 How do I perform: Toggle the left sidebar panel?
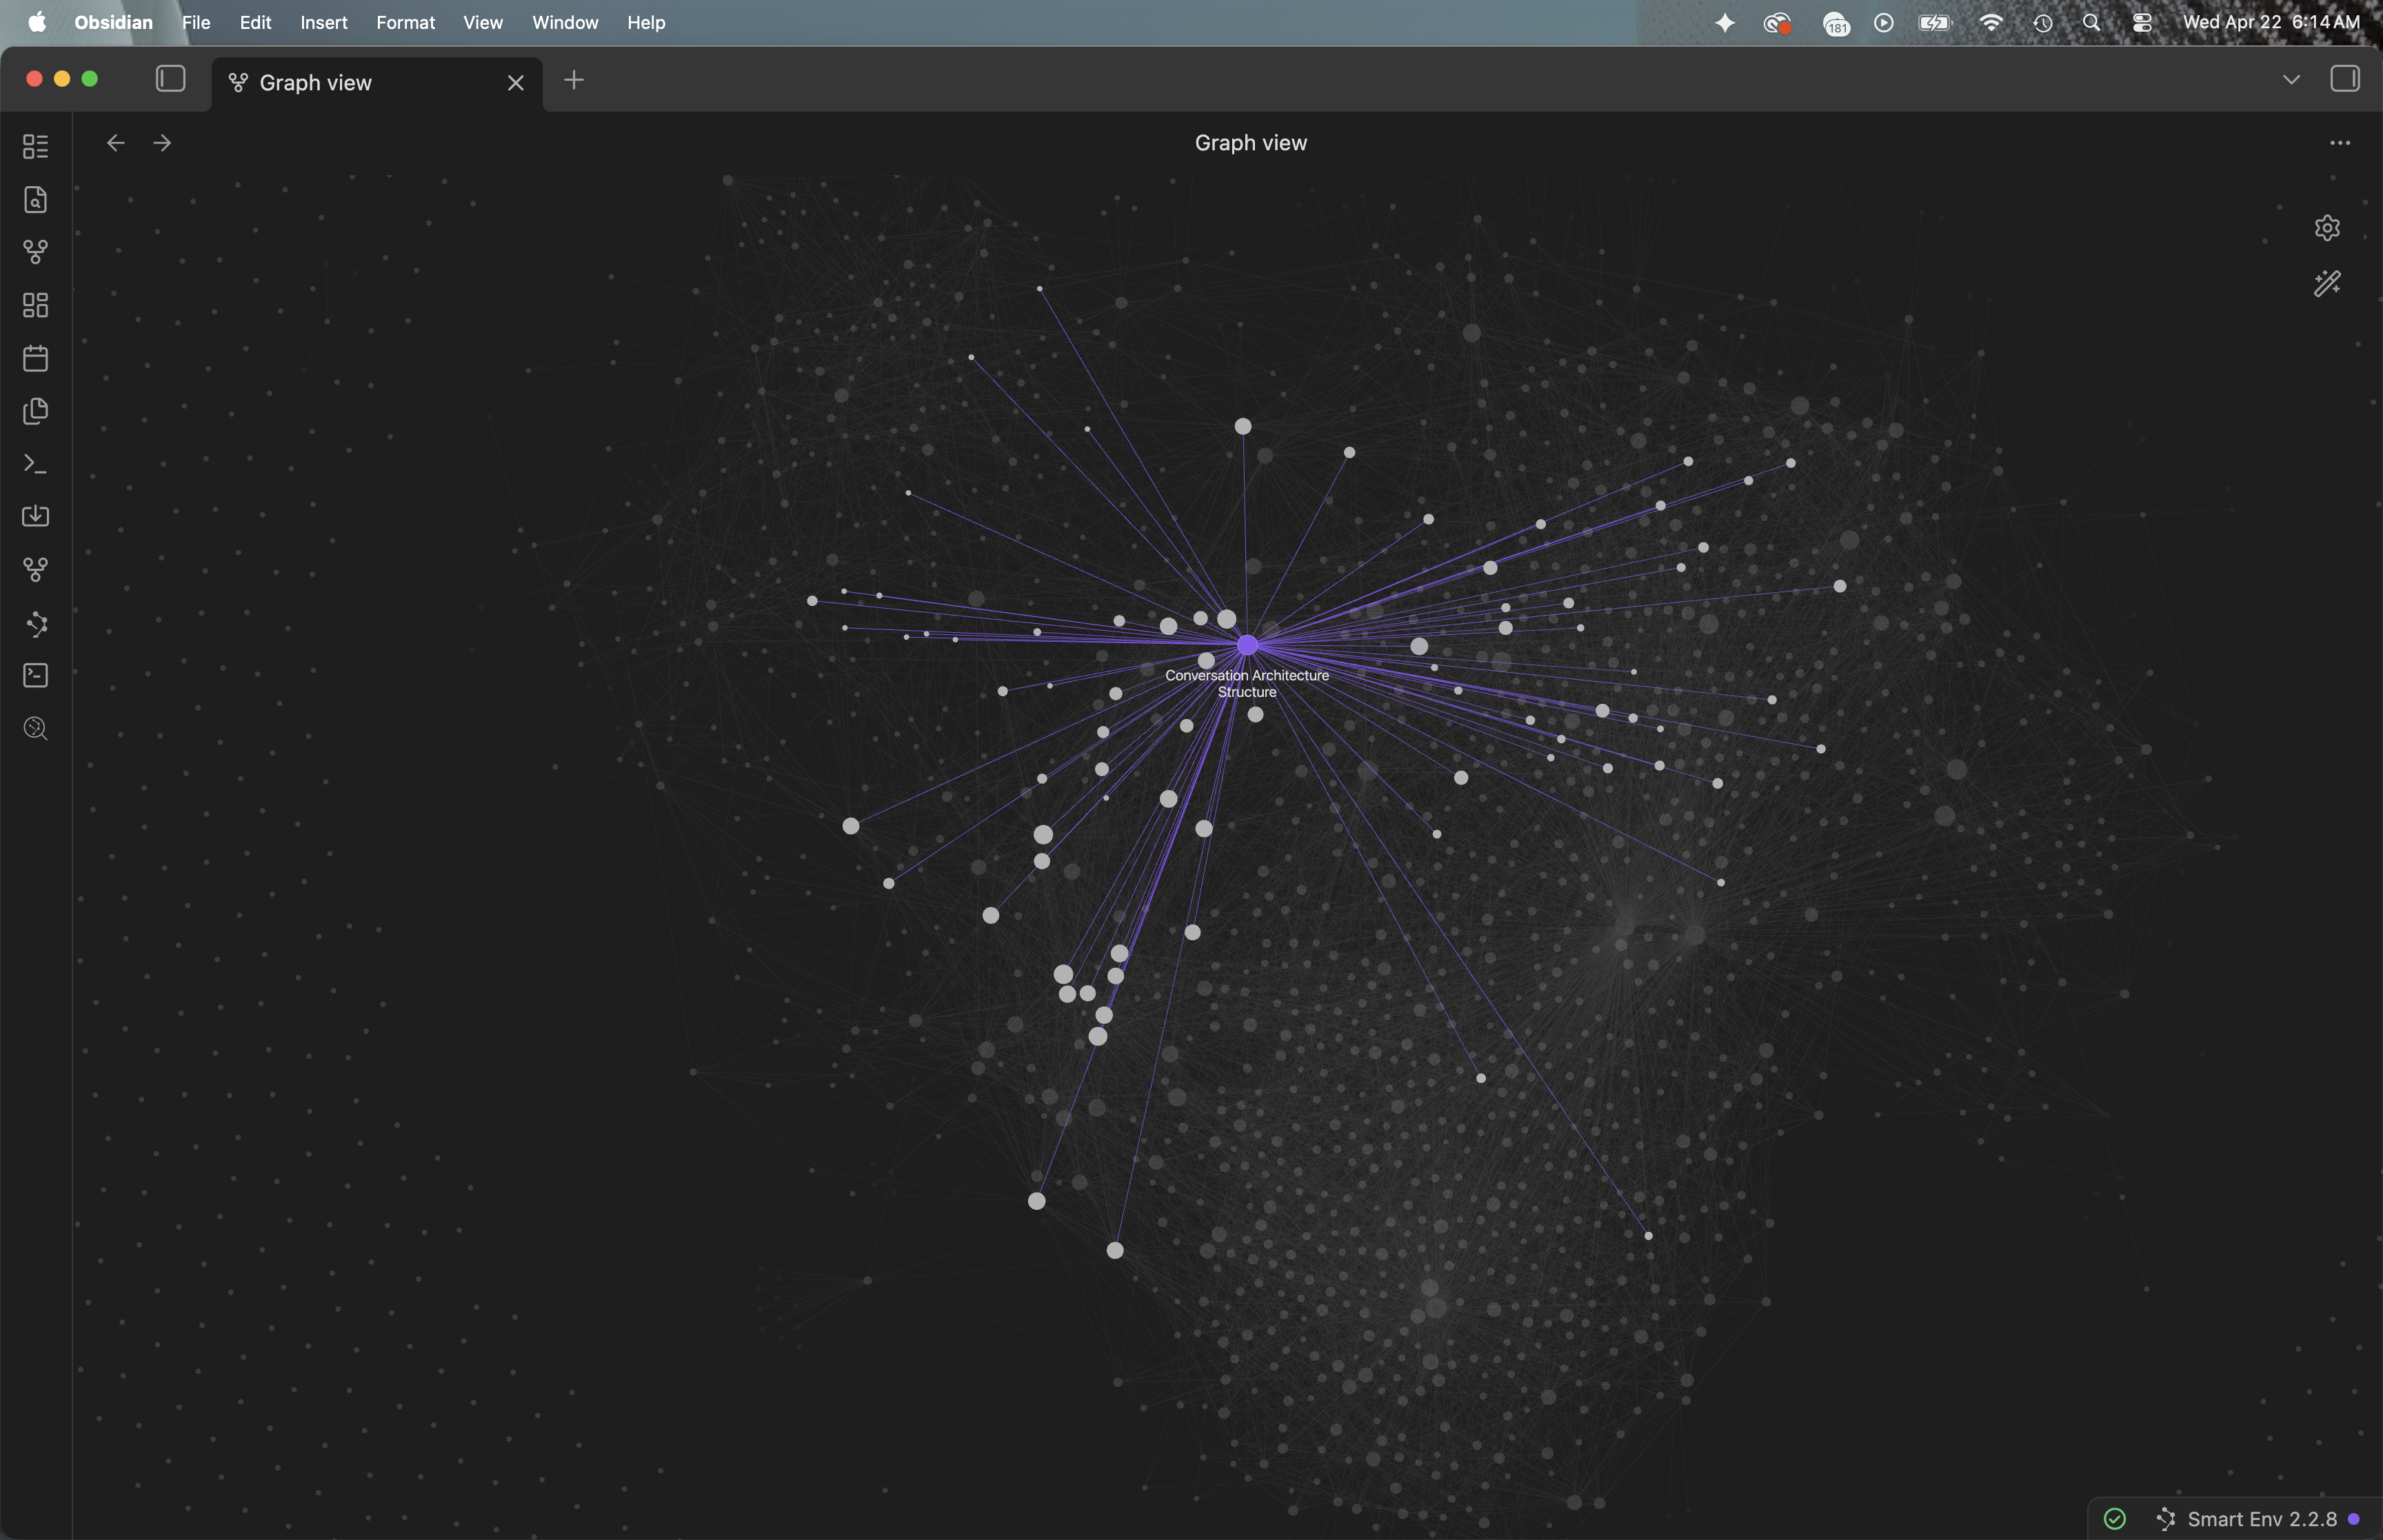[171, 79]
